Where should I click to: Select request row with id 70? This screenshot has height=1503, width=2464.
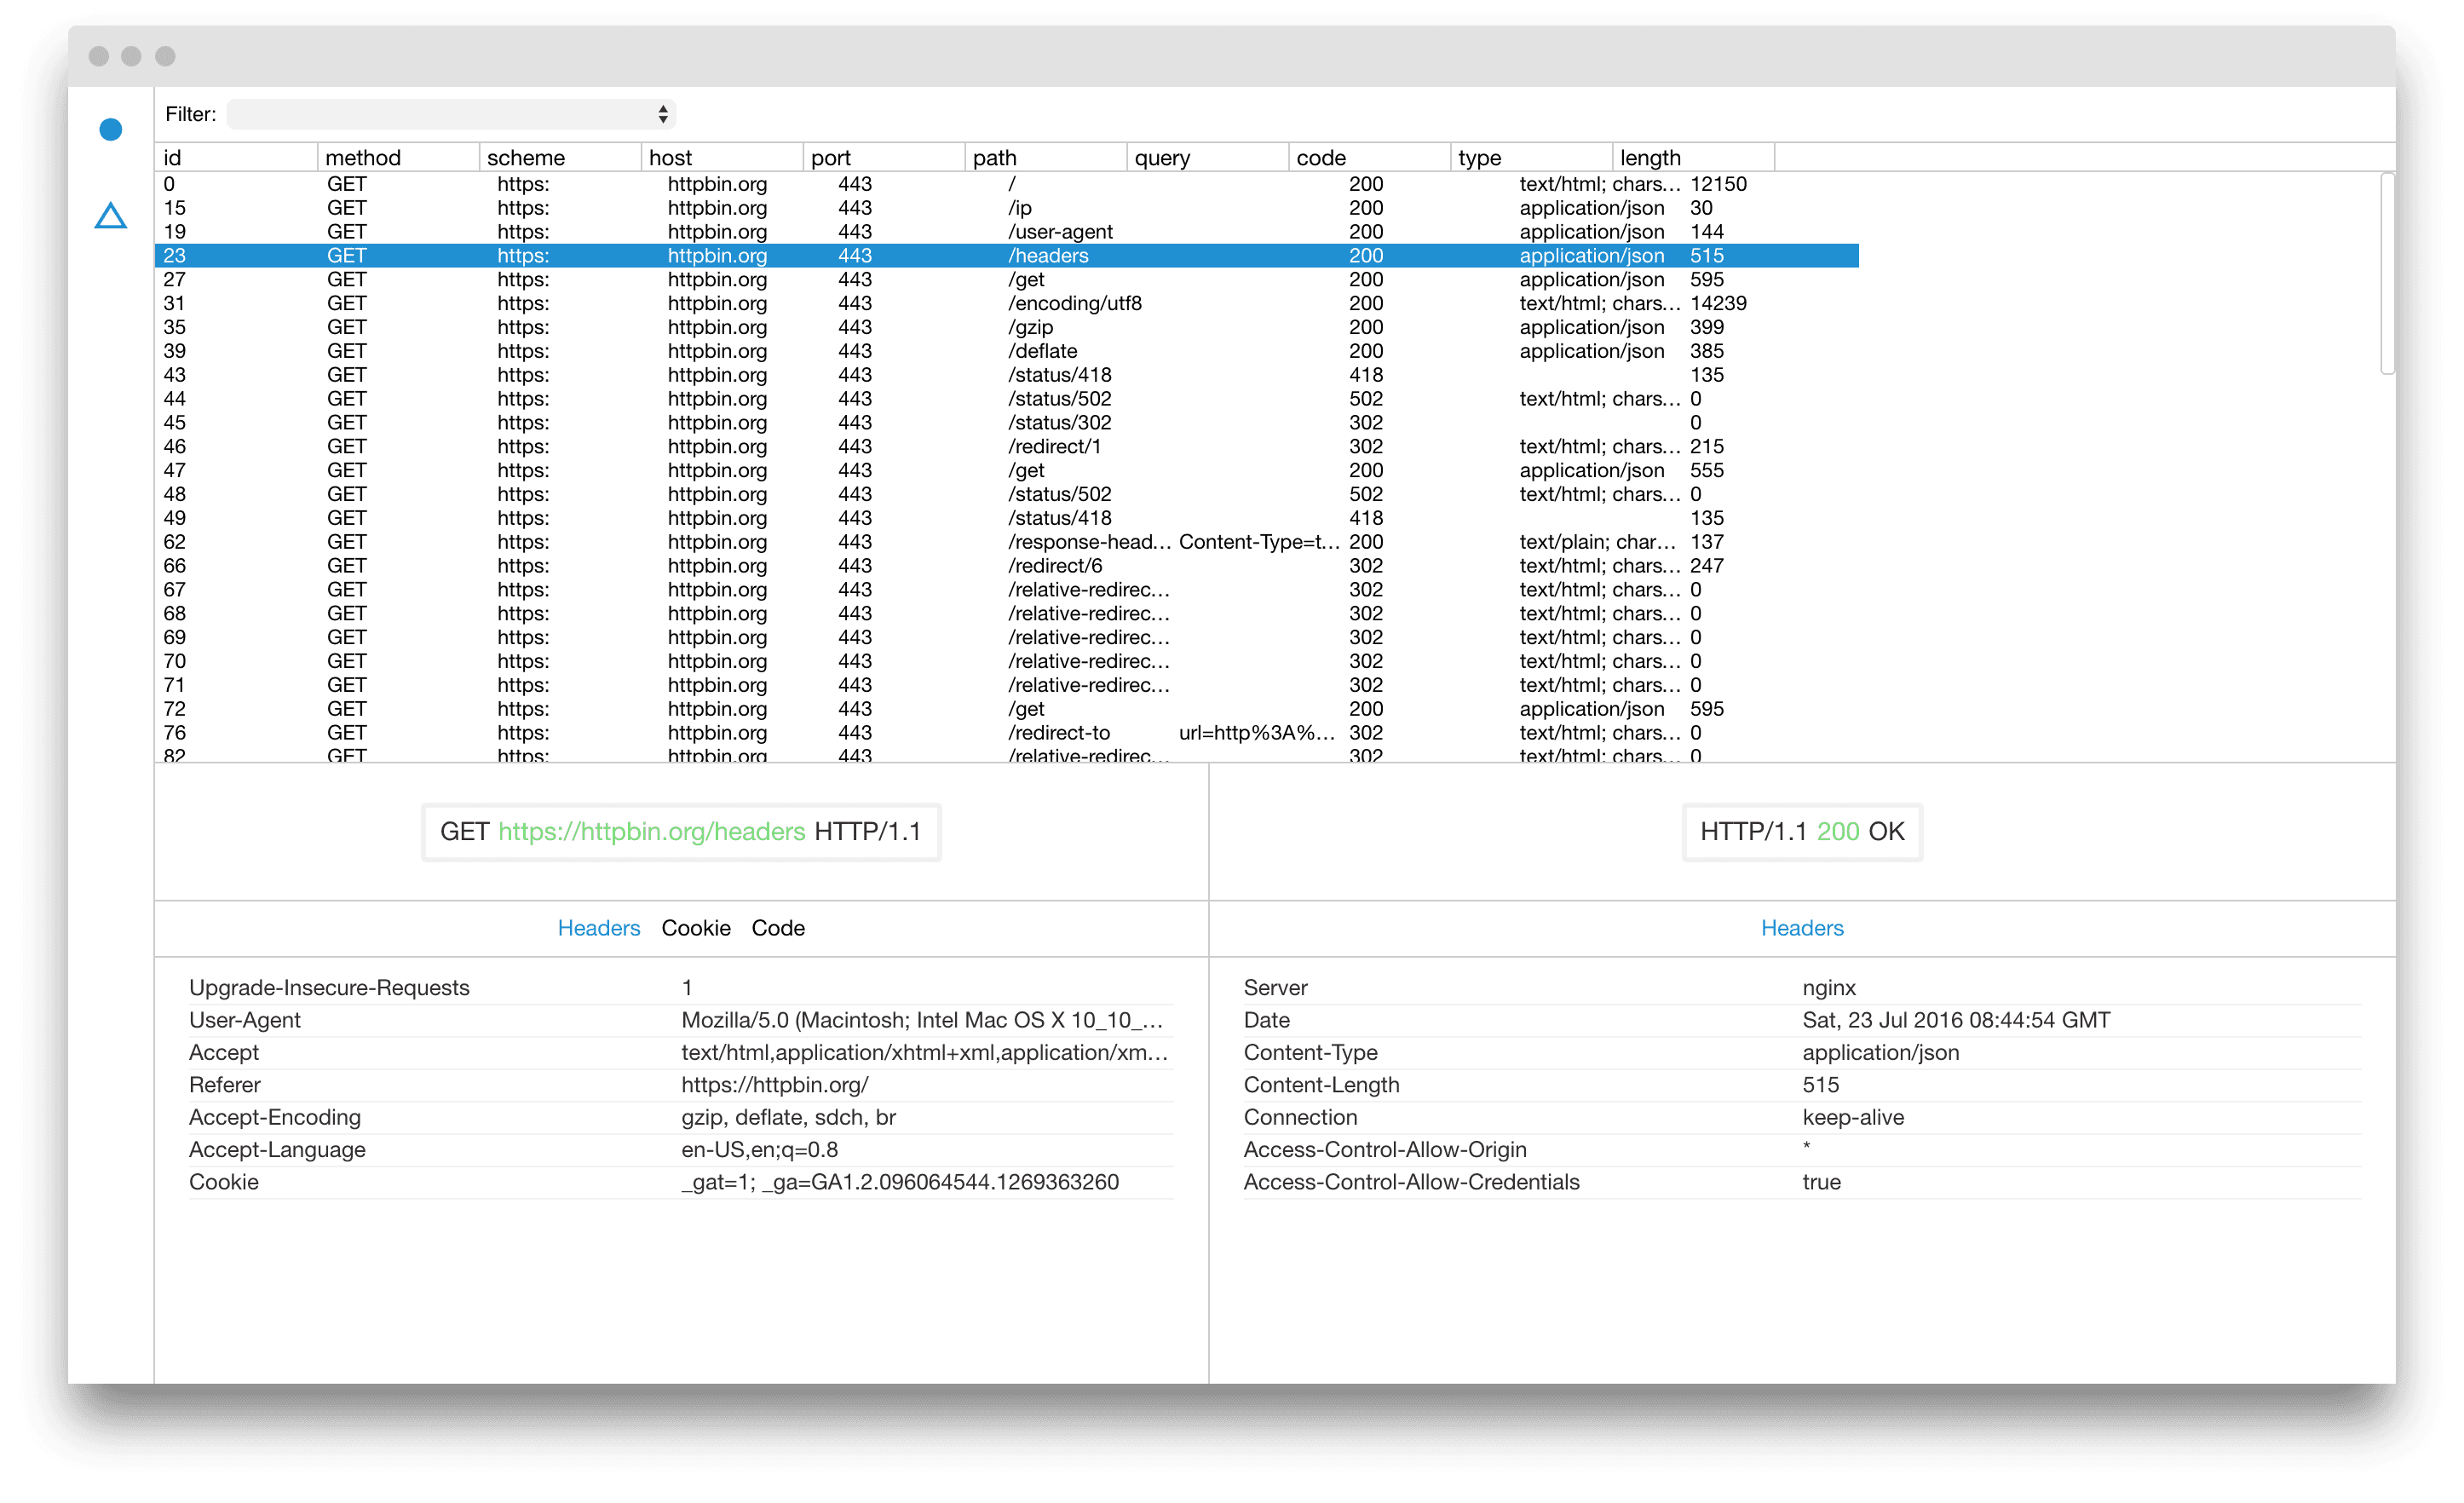point(1007,661)
